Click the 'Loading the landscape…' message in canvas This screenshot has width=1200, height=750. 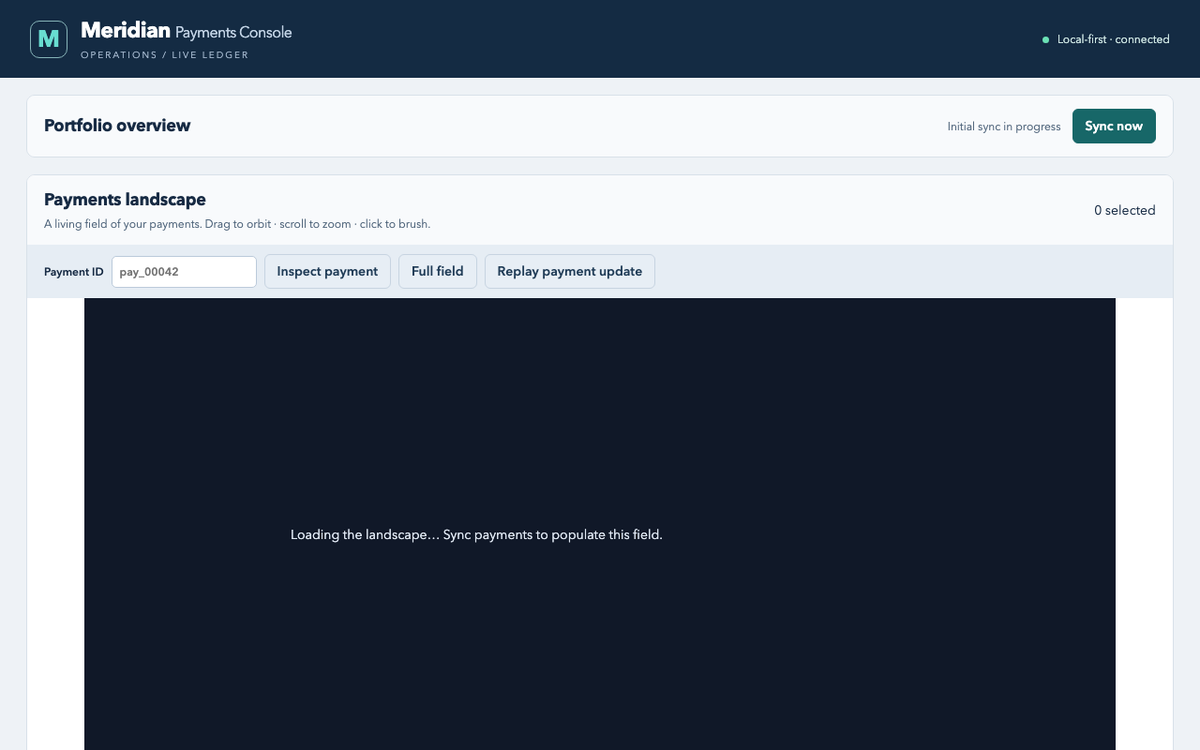click(x=477, y=535)
